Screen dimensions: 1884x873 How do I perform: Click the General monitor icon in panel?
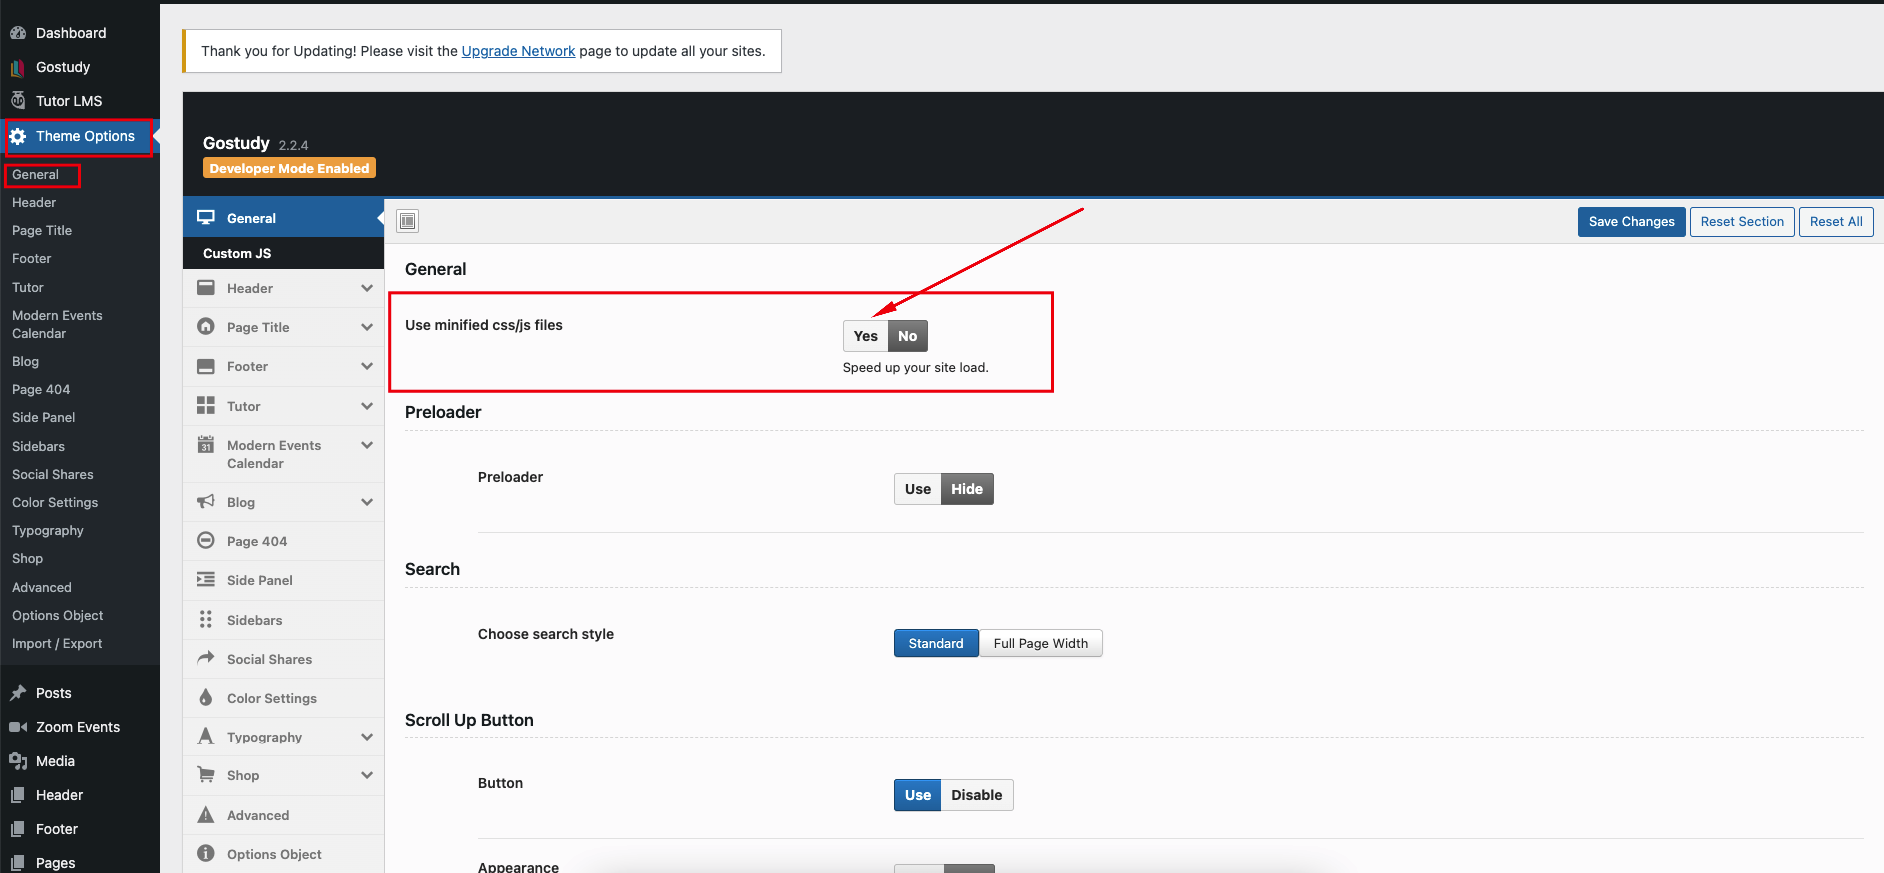[206, 217]
